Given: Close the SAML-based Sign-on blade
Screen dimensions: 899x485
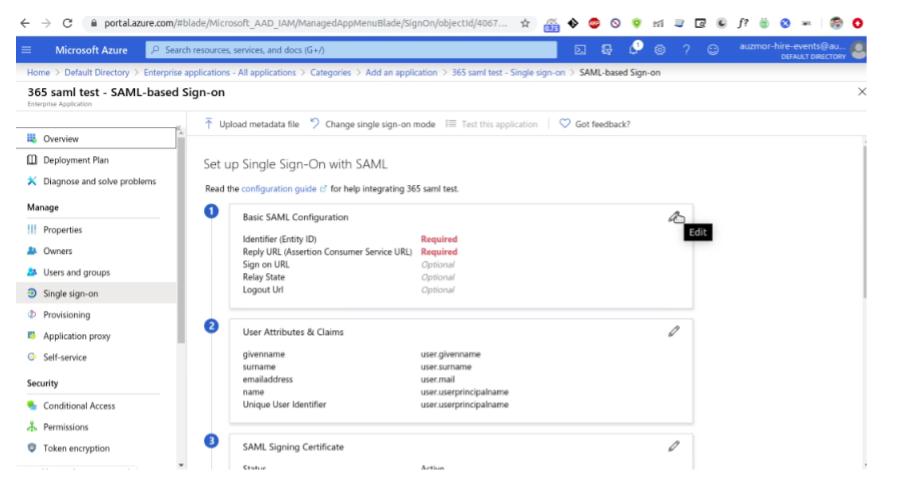Looking at the screenshot, I should pyautogui.click(x=862, y=92).
